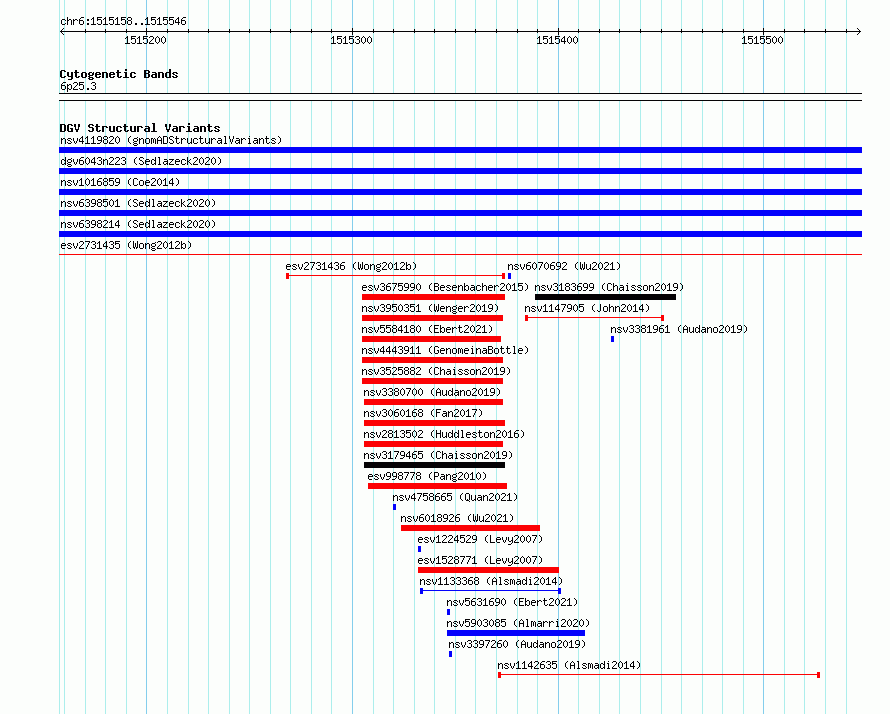Open the nsv5631690 Ebert2021 label
Image resolution: width=890 pixels, height=714 pixels.
coord(512,602)
